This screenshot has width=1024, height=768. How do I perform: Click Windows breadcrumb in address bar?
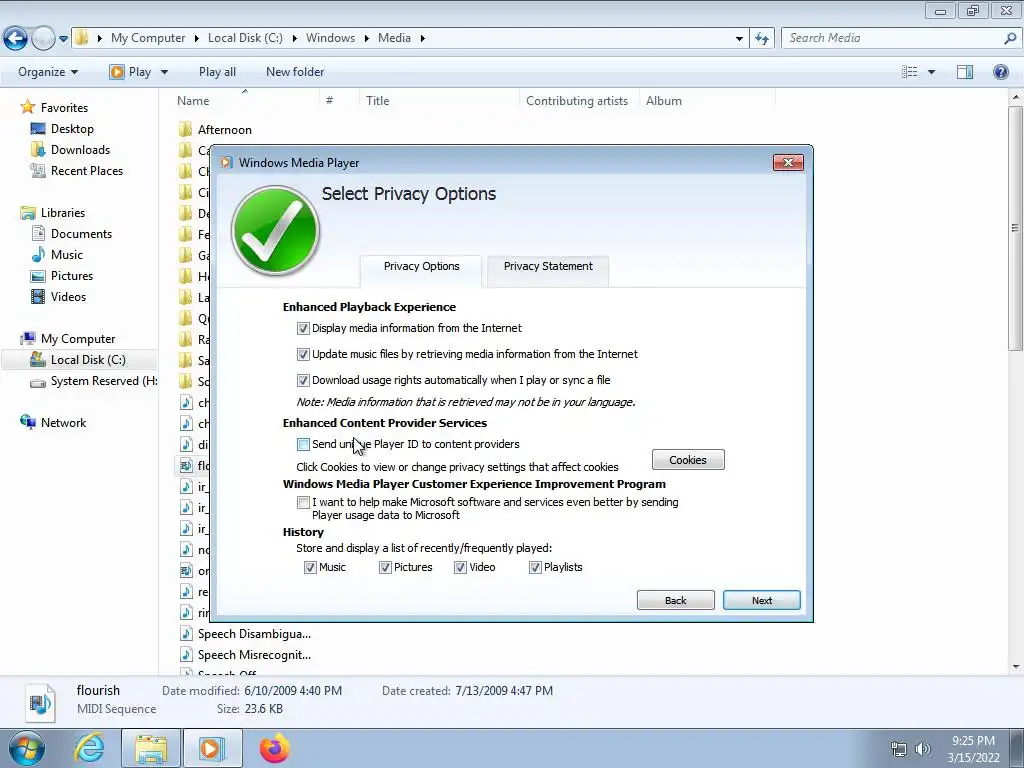coord(330,38)
